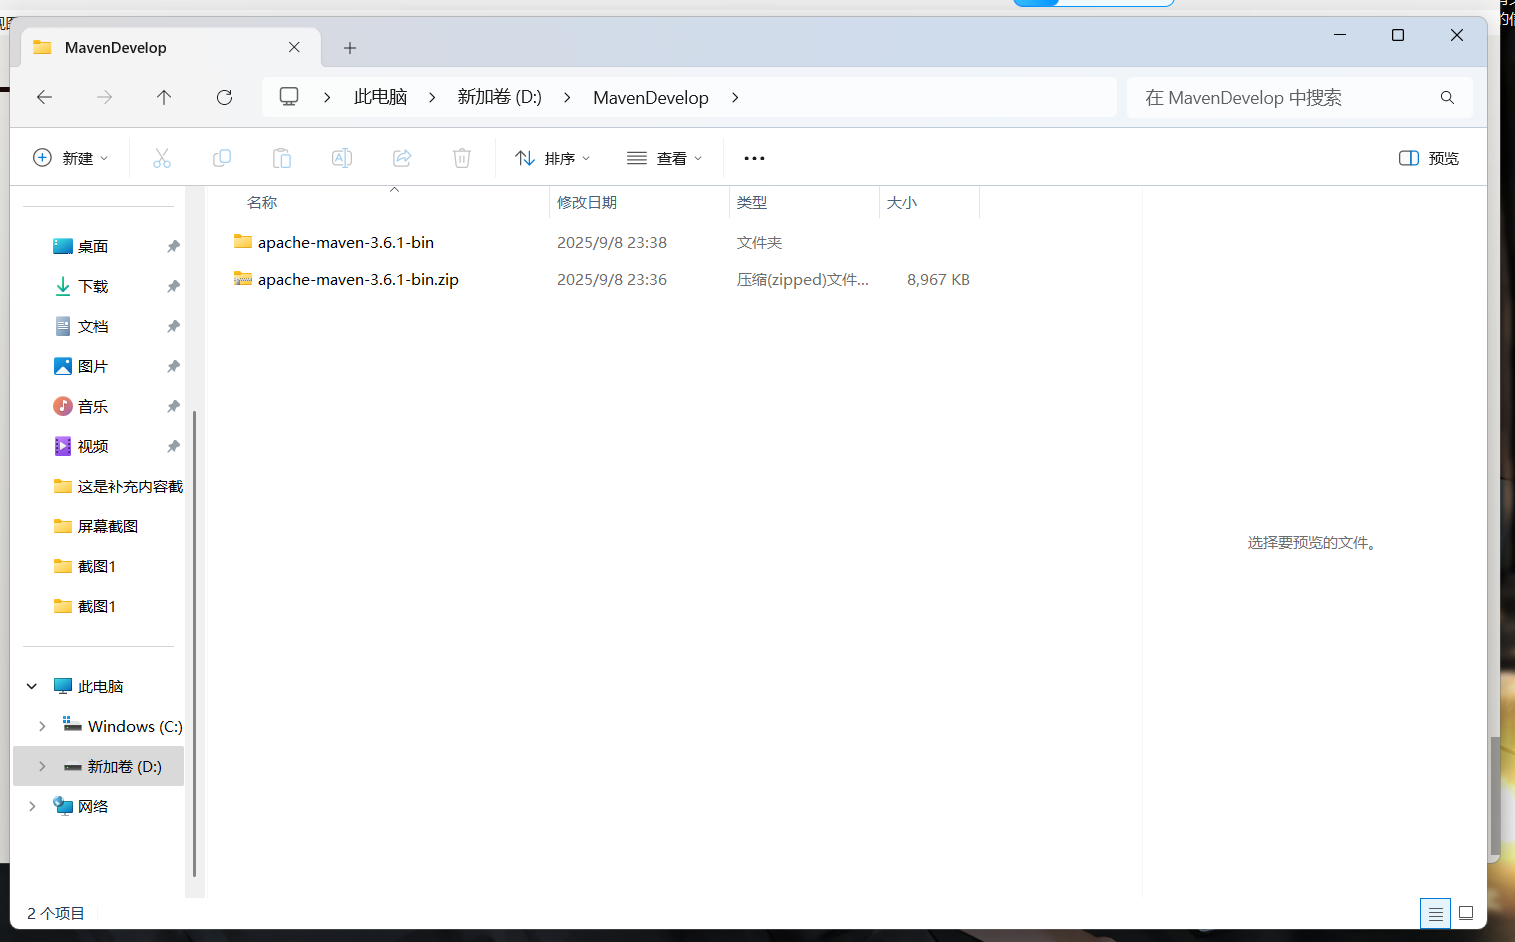The height and width of the screenshot is (942, 1515).
Task: Expand chevron after 新加卷 (D:) in address bar
Action: [567, 97]
